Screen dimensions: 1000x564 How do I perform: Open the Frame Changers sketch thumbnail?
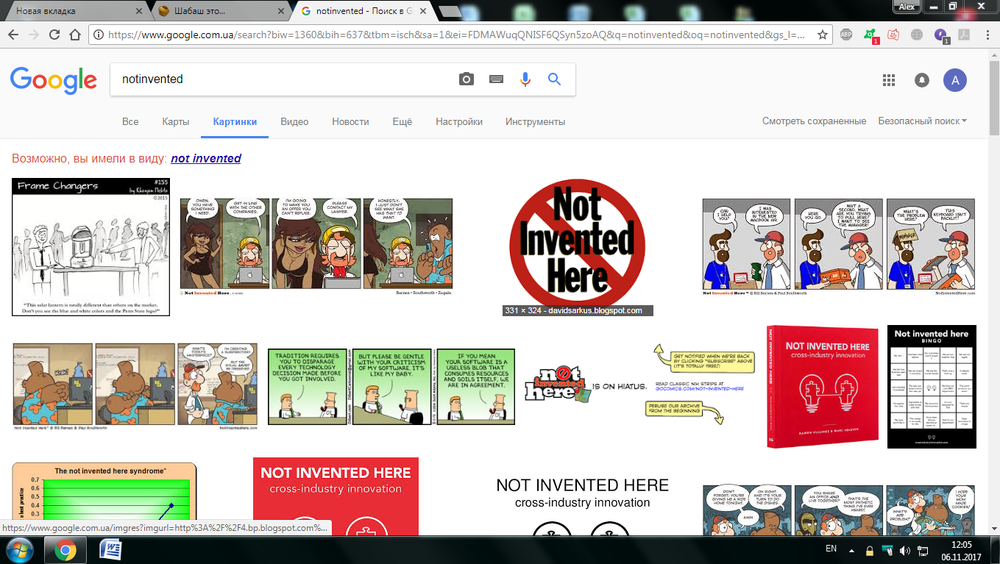pos(91,247)
